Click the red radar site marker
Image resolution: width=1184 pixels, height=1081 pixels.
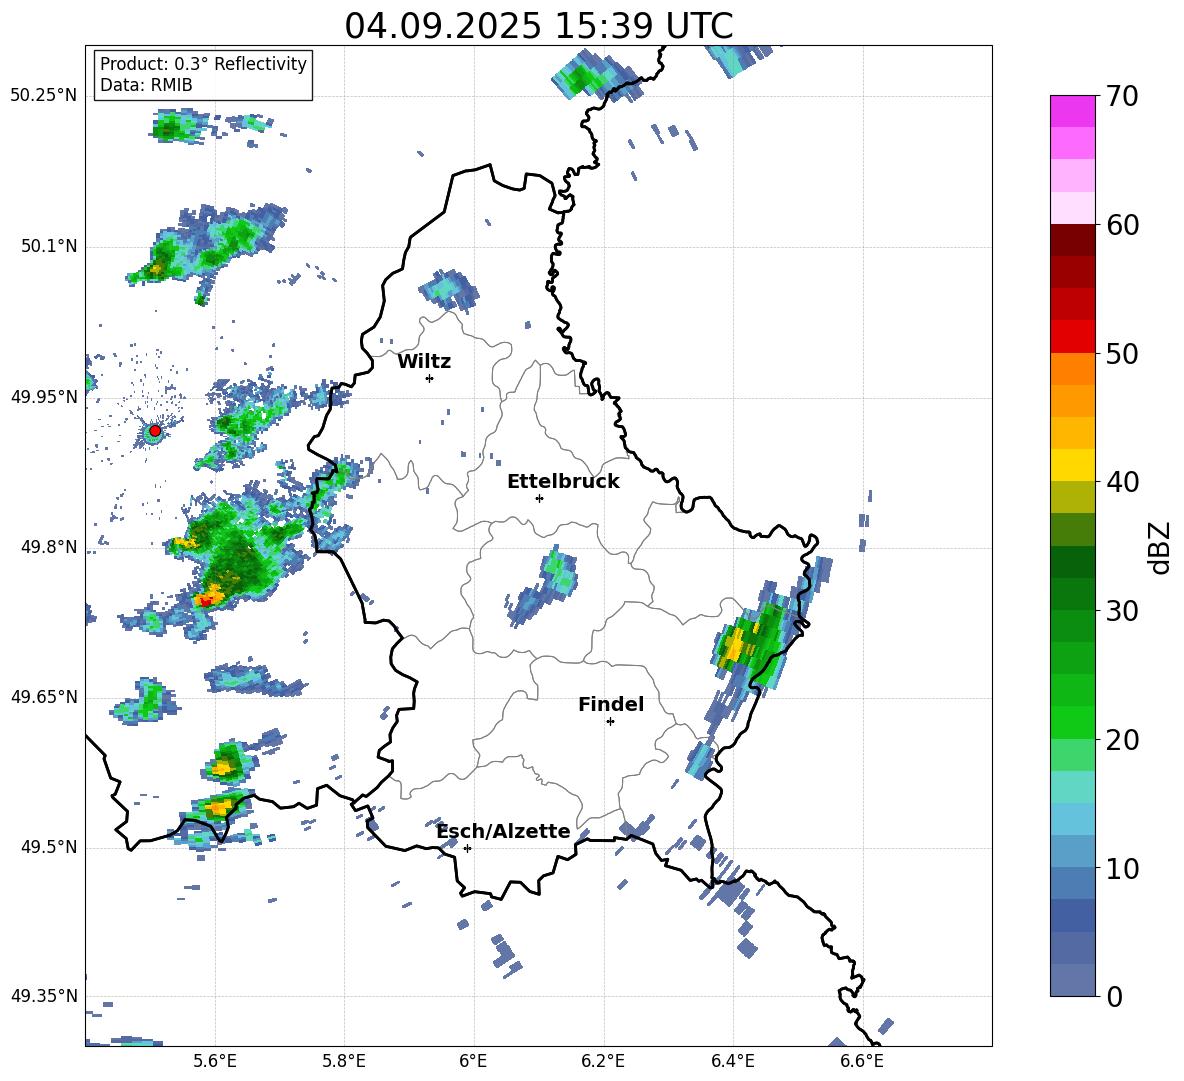tap(155, 431)
